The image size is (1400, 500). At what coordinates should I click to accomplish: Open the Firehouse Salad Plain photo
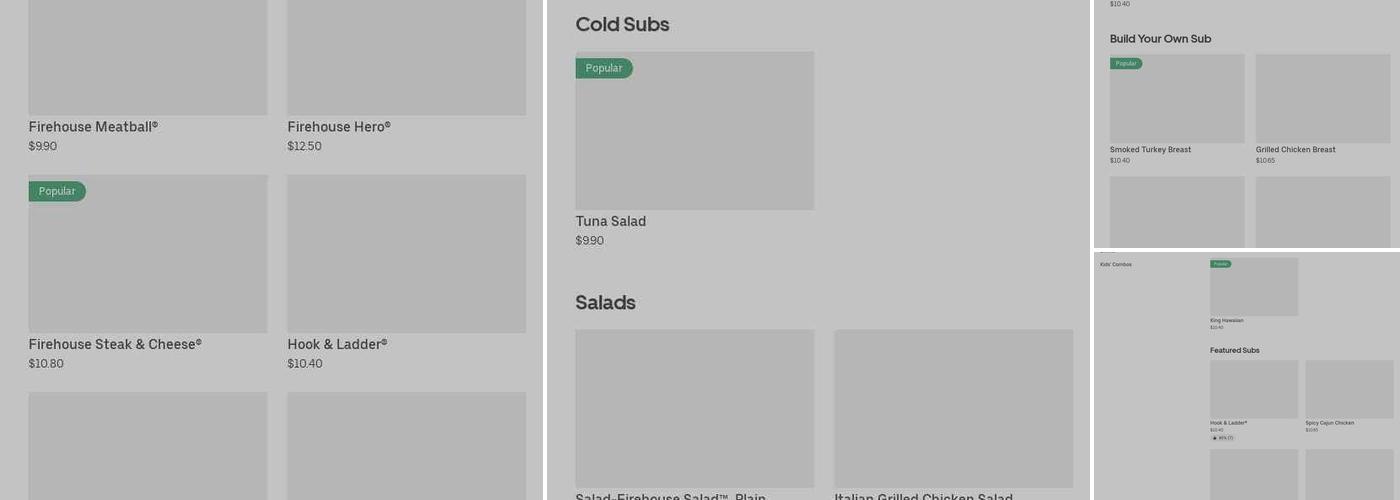(x=694, y=408)
